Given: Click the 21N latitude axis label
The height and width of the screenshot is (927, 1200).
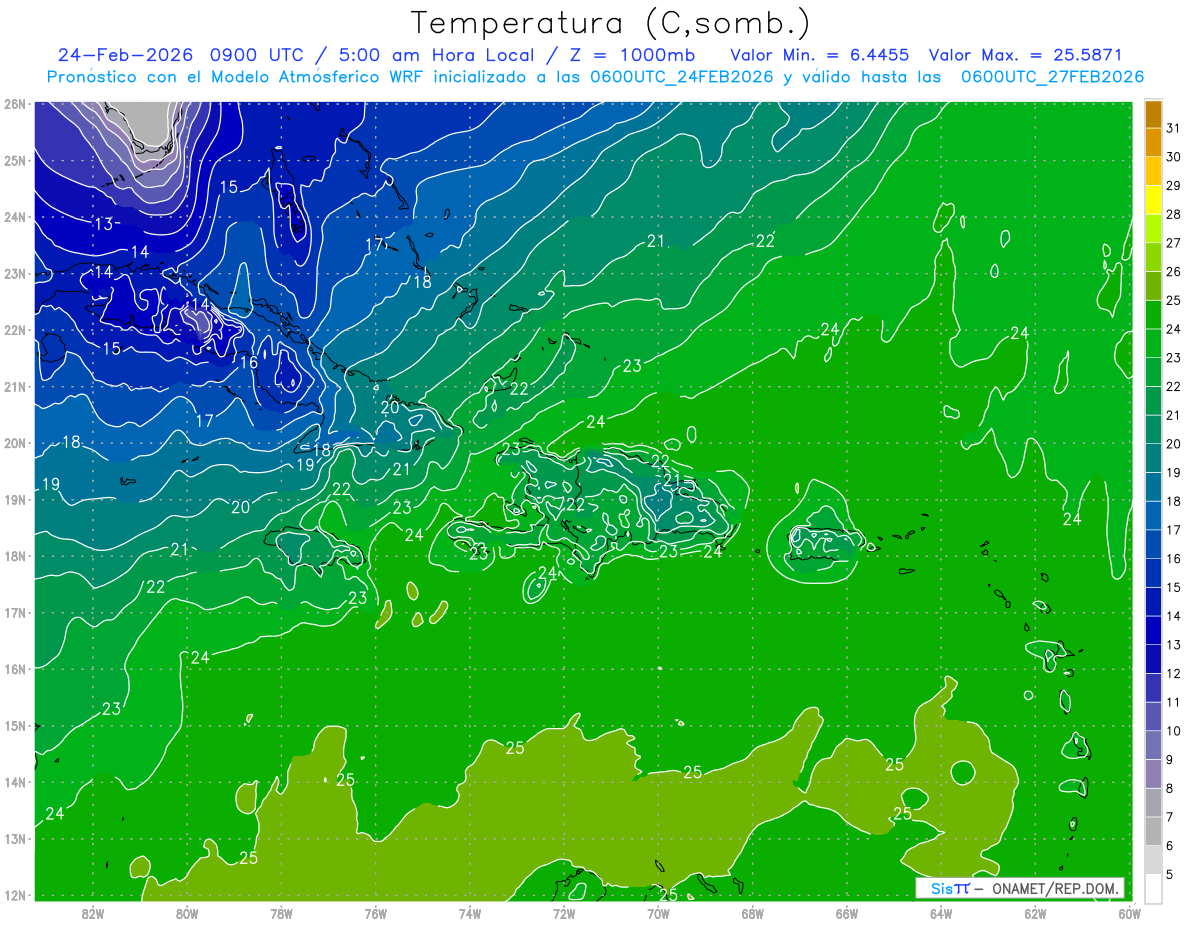Looking at the screenshot, I should [14, 386].
